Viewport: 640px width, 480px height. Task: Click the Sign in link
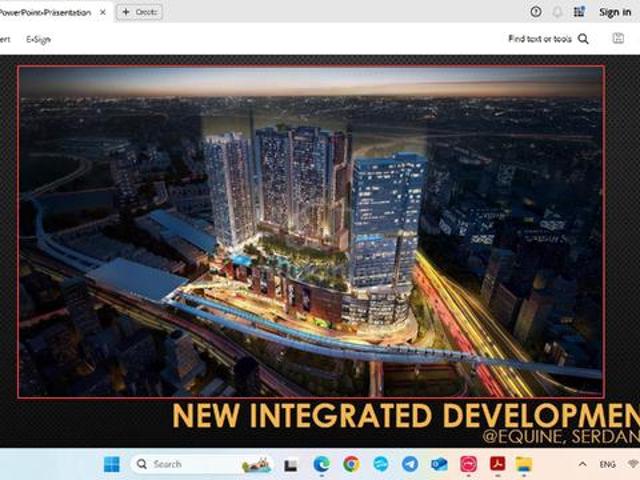615,12
